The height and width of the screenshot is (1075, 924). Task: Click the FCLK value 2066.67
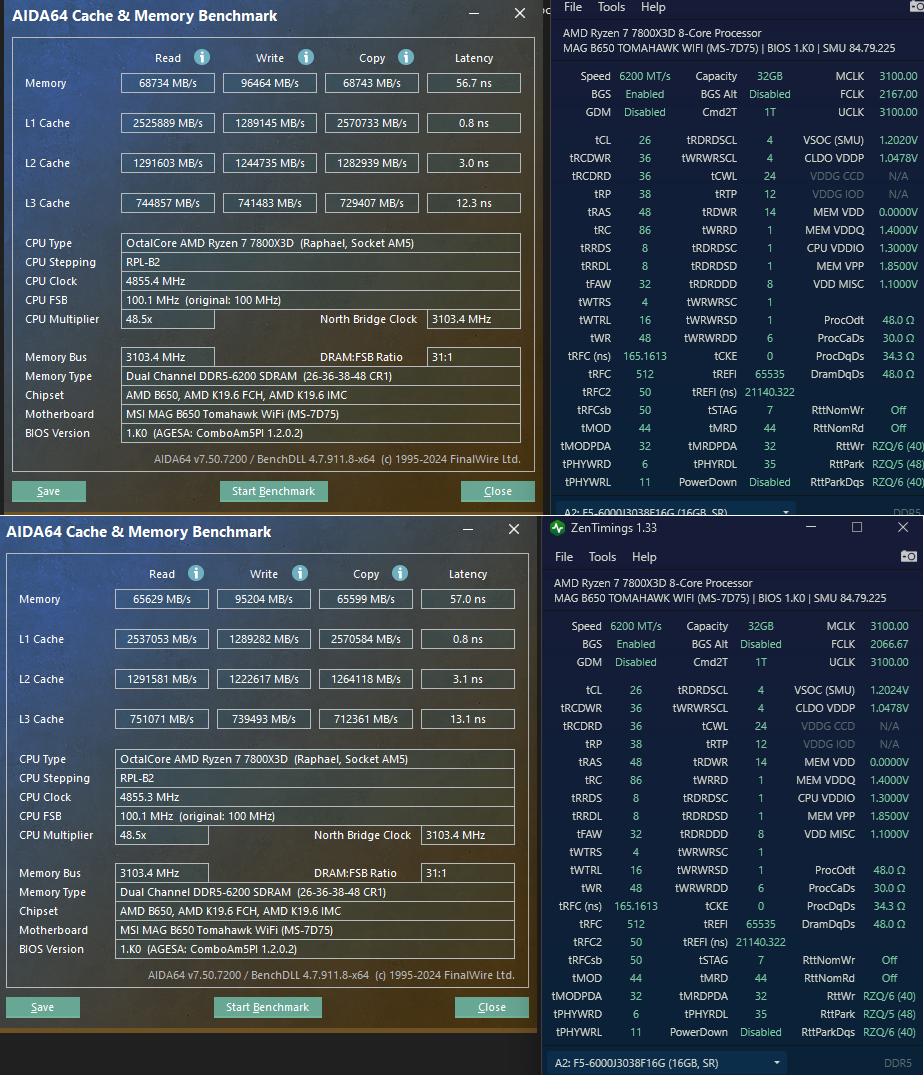[x=889, y=644]
